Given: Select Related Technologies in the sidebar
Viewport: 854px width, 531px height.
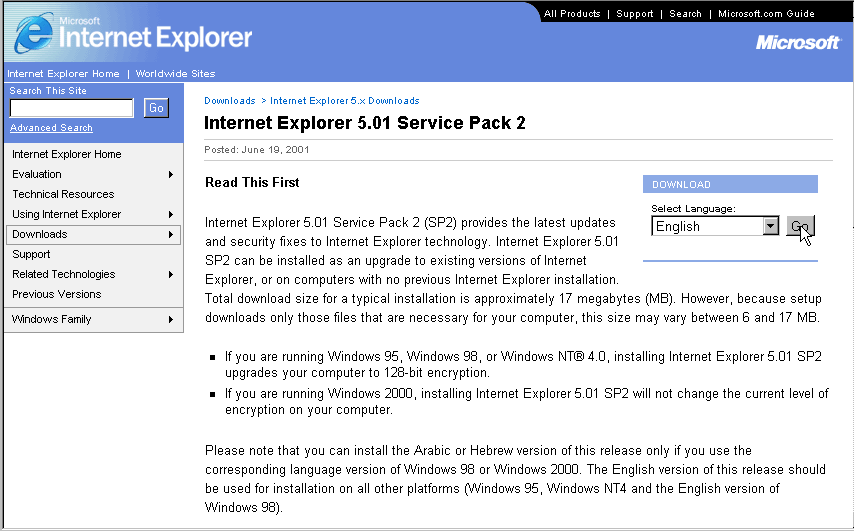Looking at the screenshot, I should 64,274.
